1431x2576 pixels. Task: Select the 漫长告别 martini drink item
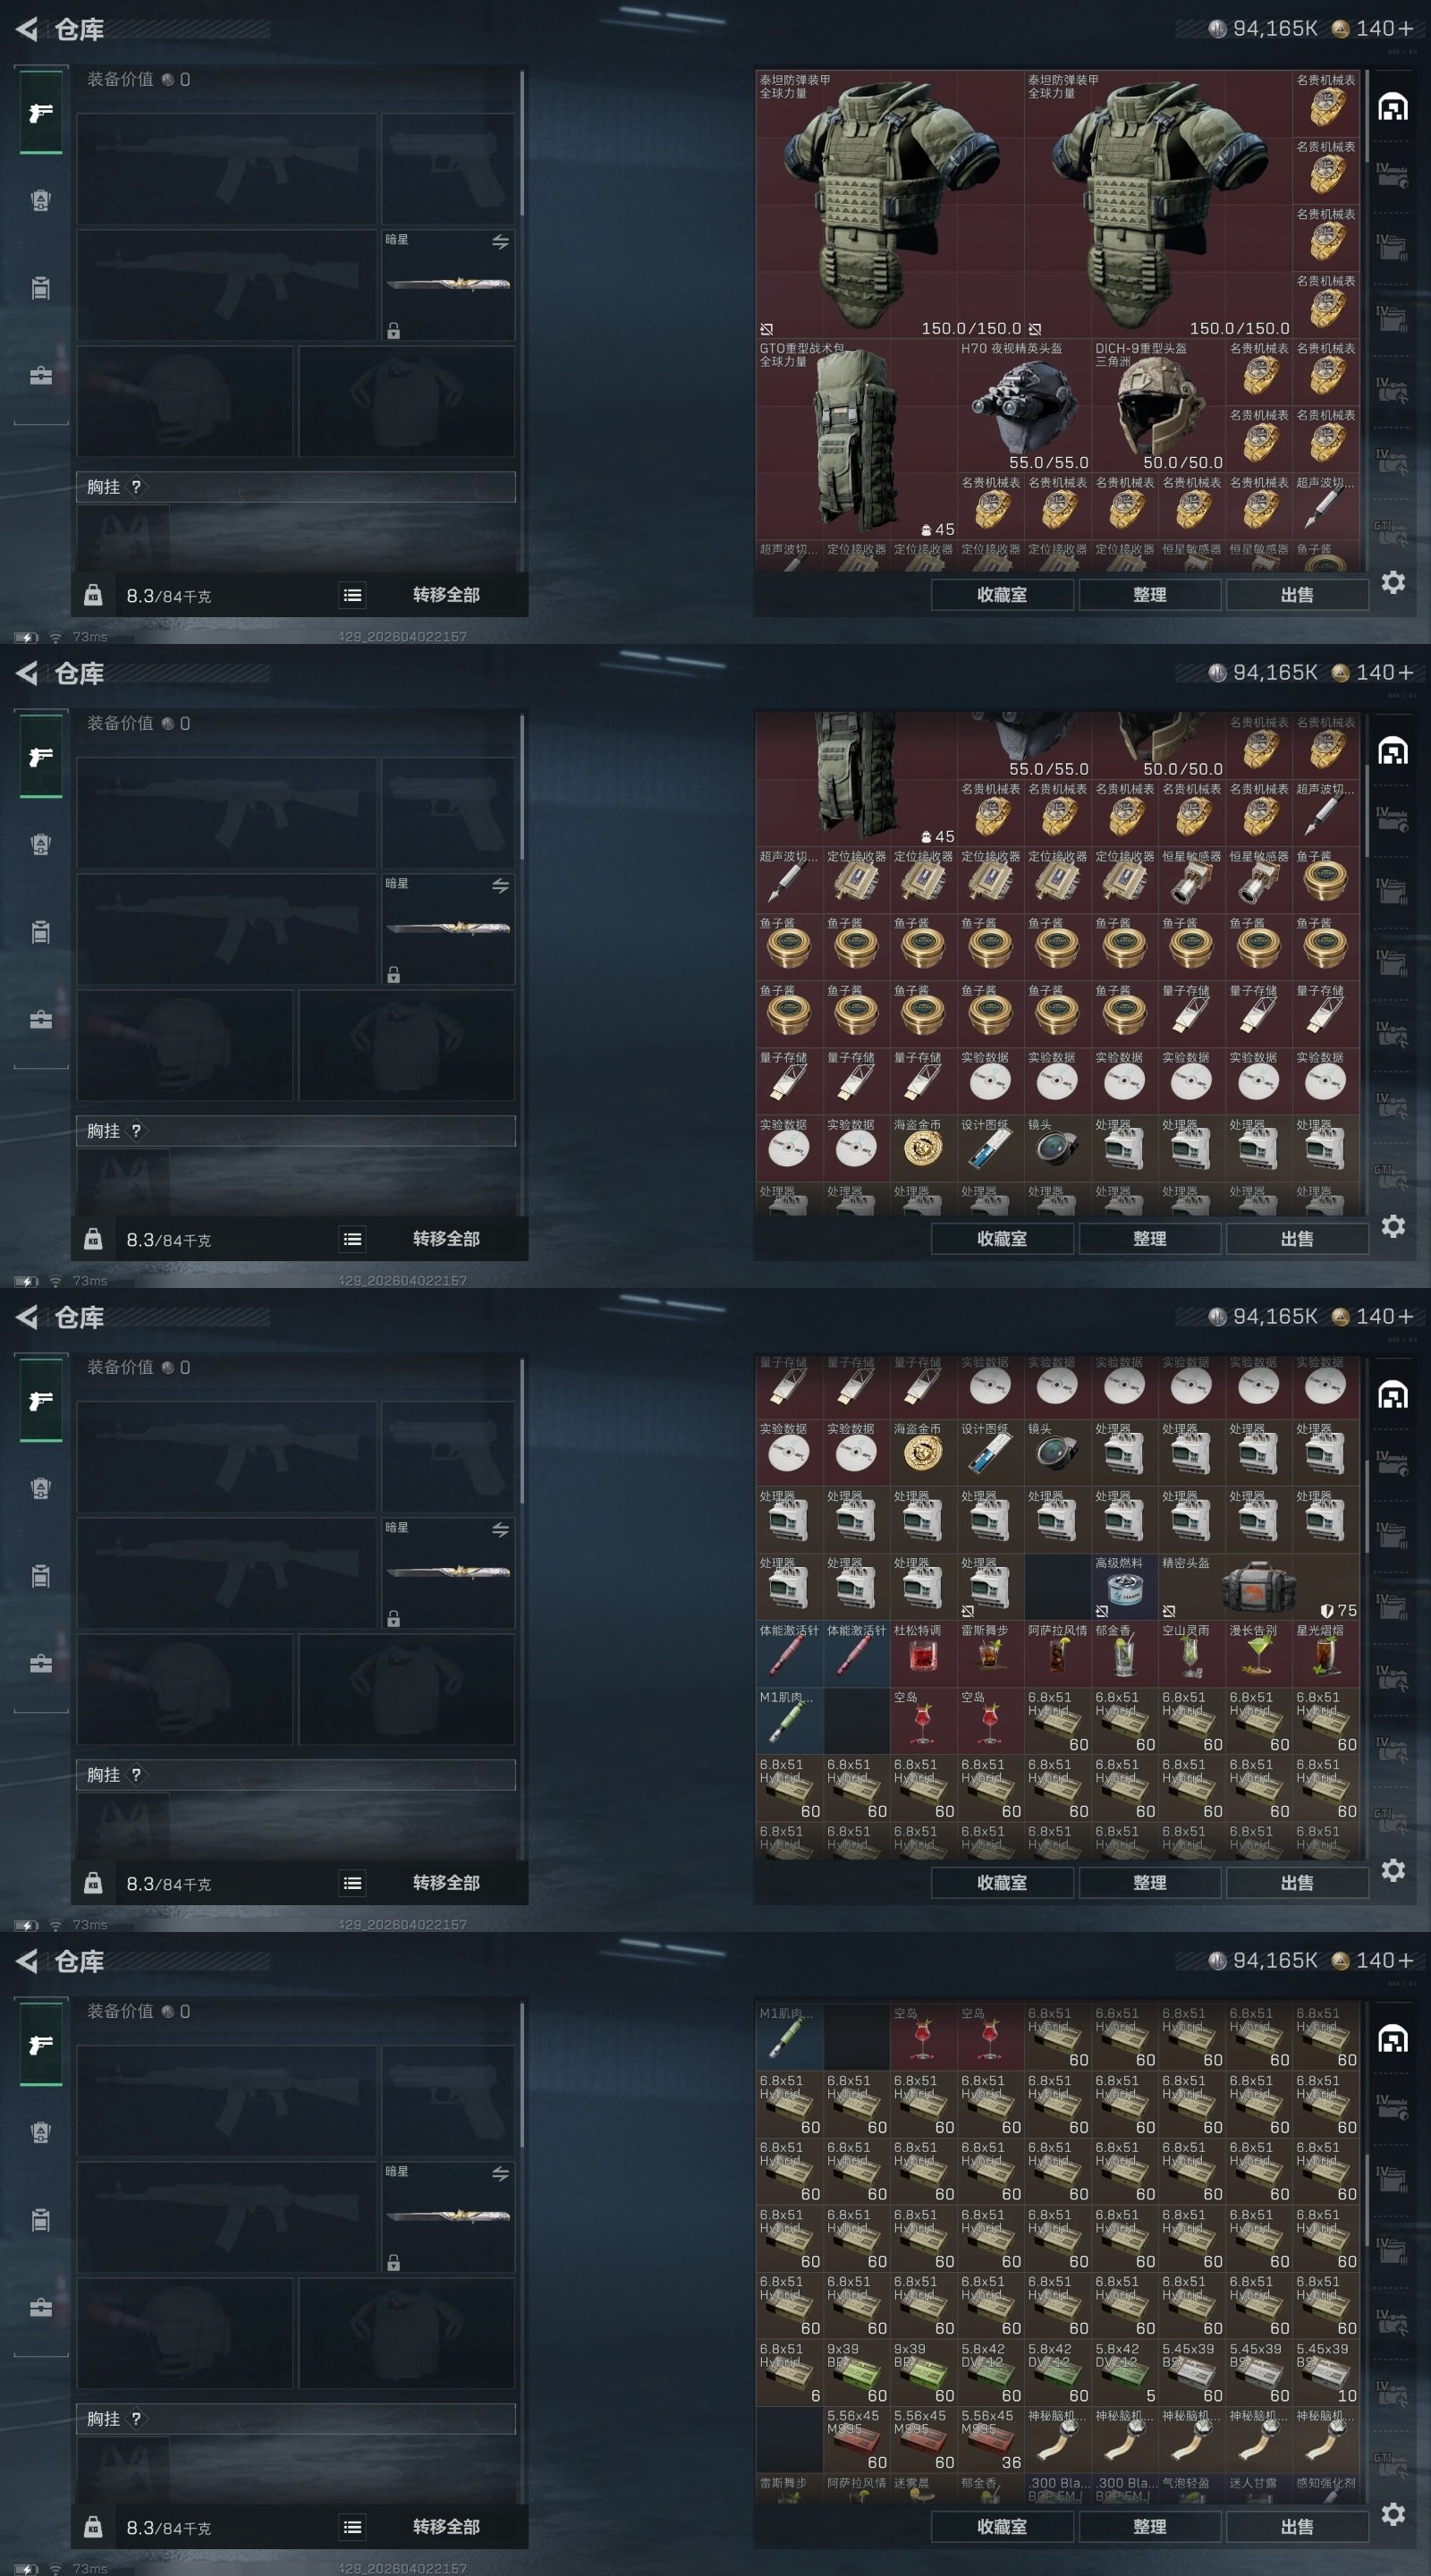(1259, 1654)
